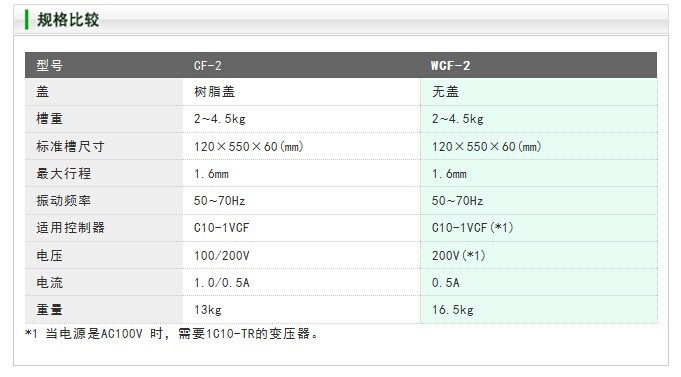This screenshot has width=681, height=377.
Task: Select the WCF-2 column header
Action: pos(450,66)
